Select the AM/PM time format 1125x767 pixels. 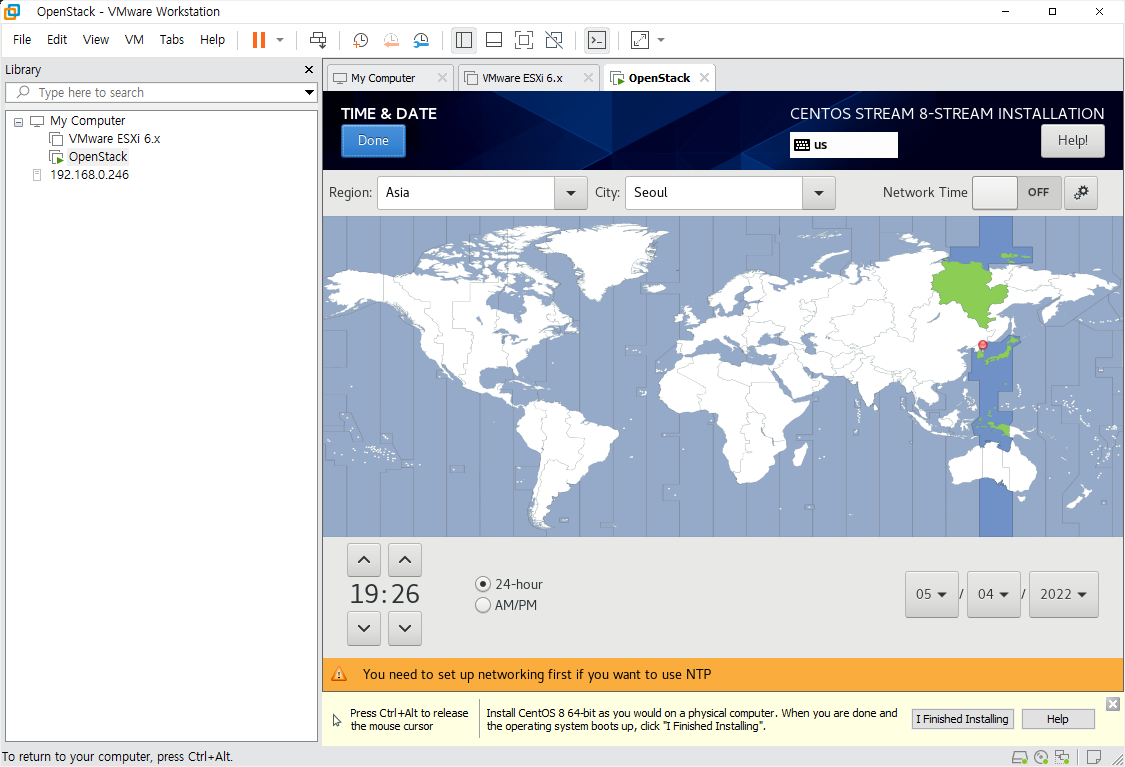[x=506, y=605]
